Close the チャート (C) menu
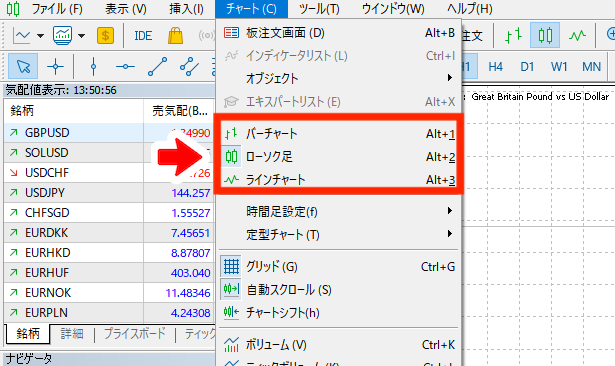 [x=251, y=9]
